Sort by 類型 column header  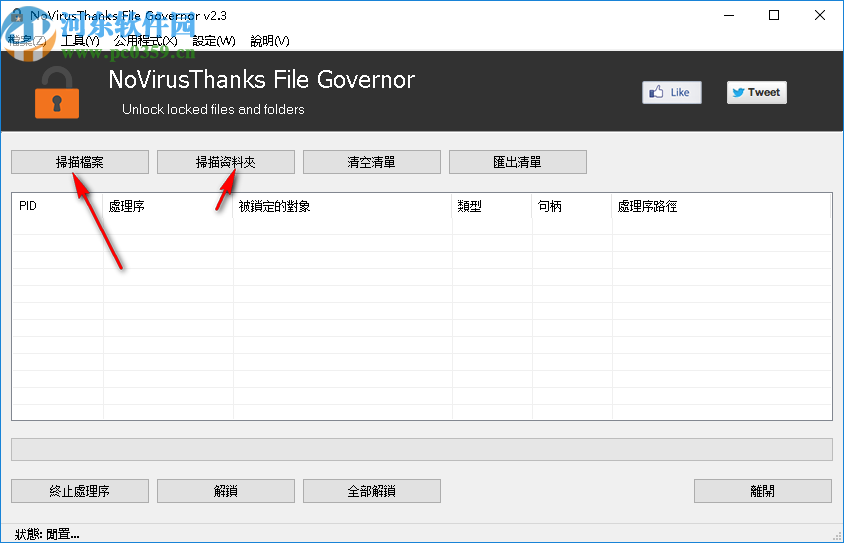(492, 206)
